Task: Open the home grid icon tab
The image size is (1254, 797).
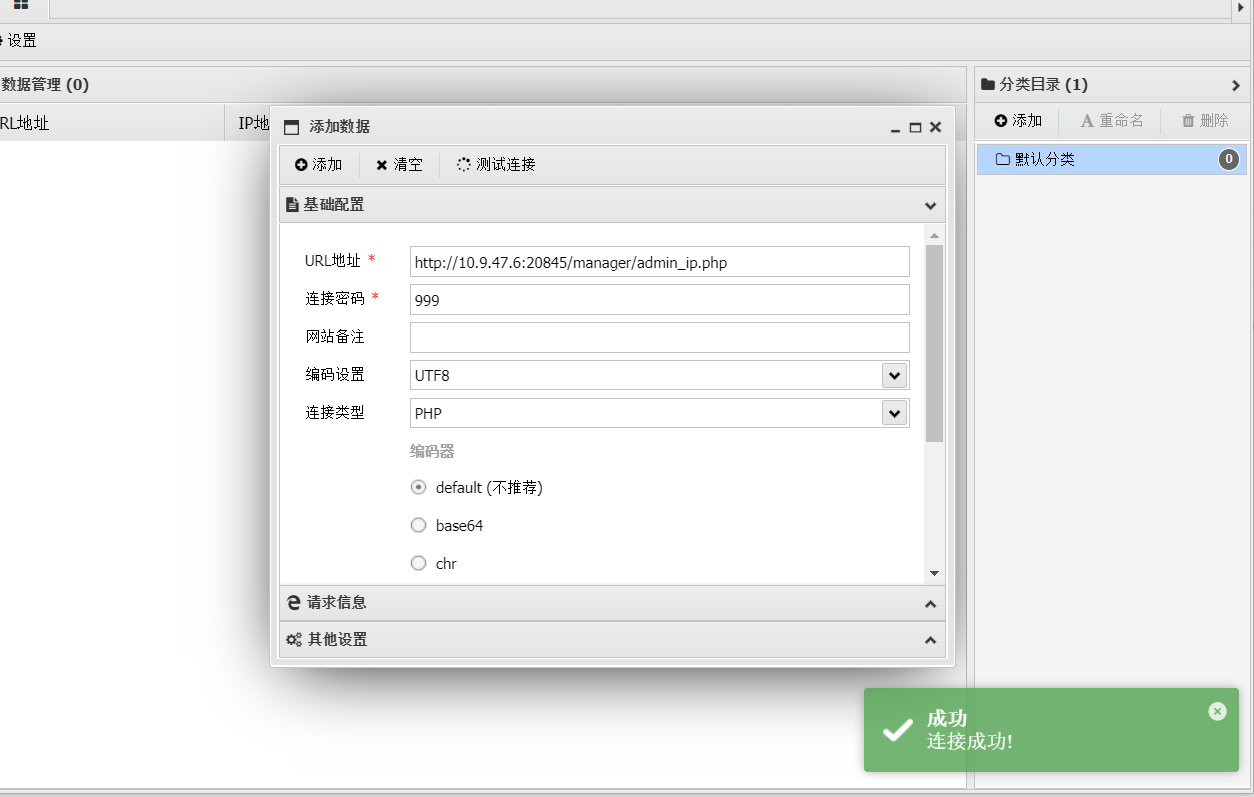Action: click(x=20, y=5)
